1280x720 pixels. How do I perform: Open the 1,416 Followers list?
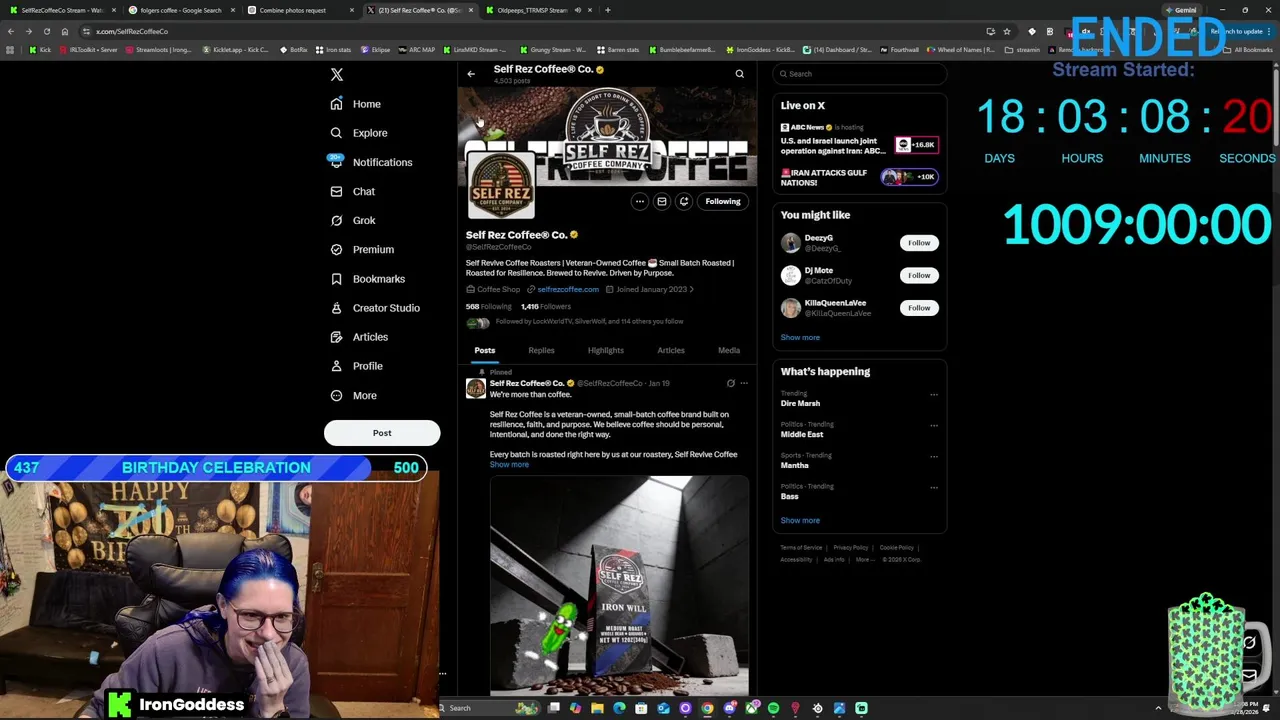click(x=546, y=306)
